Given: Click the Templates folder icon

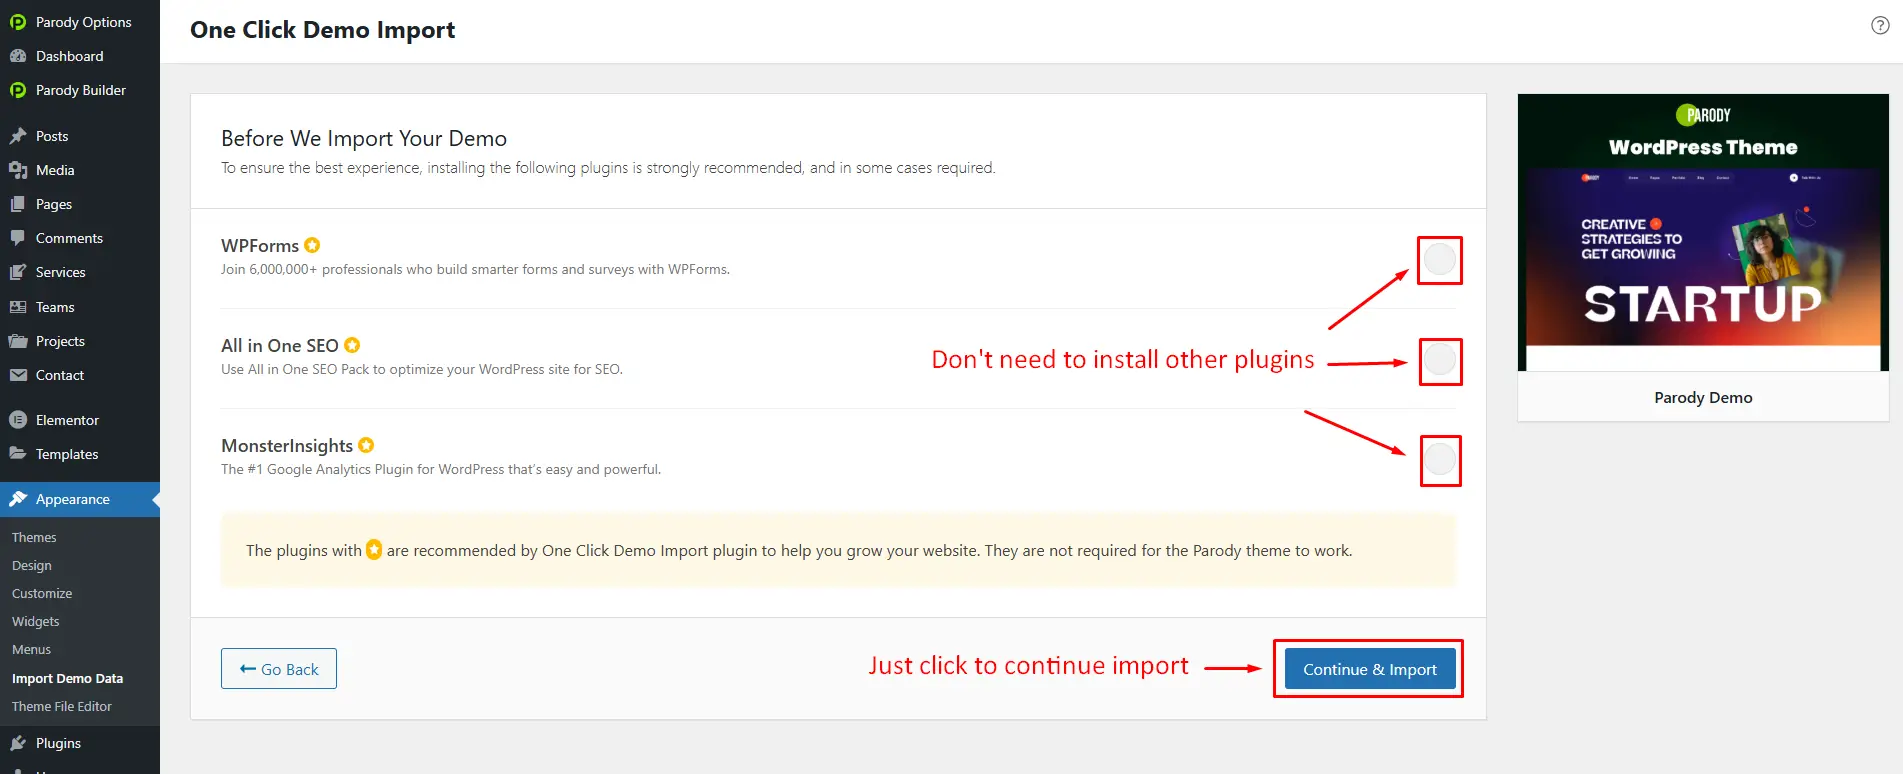Looking at the screenshot, I should tap(18, 454).
